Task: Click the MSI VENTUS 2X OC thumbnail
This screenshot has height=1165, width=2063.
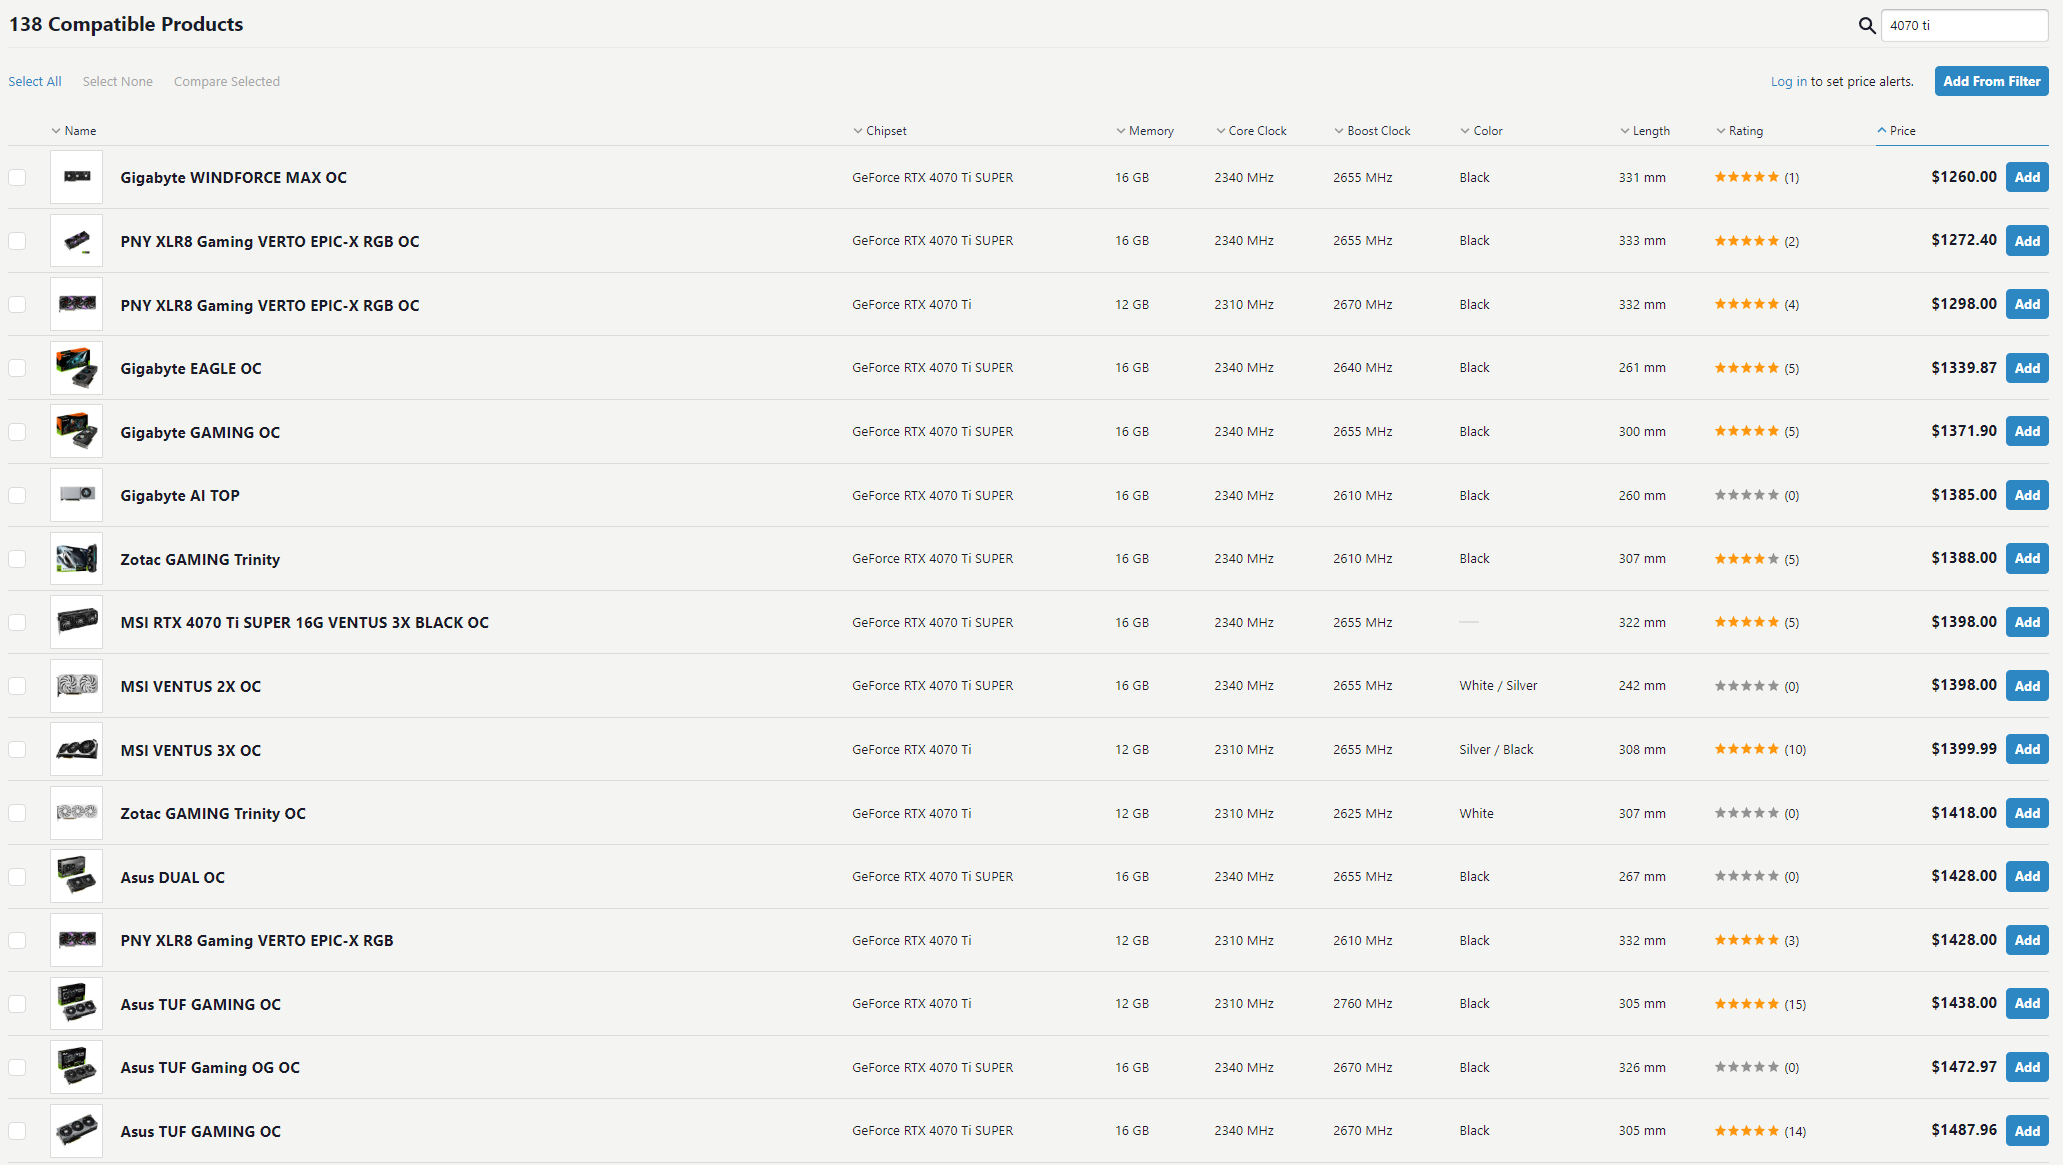Action: click(x=76, y=686)
